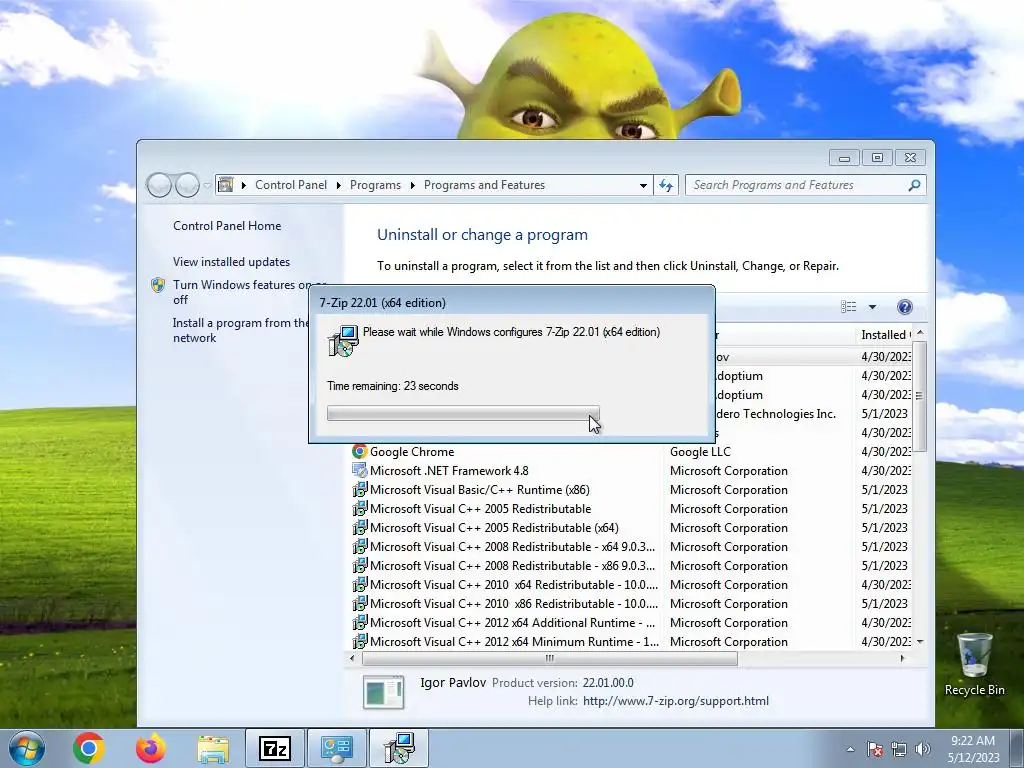Open Windows Explorer from the taskbar

[x=213, y=749]
